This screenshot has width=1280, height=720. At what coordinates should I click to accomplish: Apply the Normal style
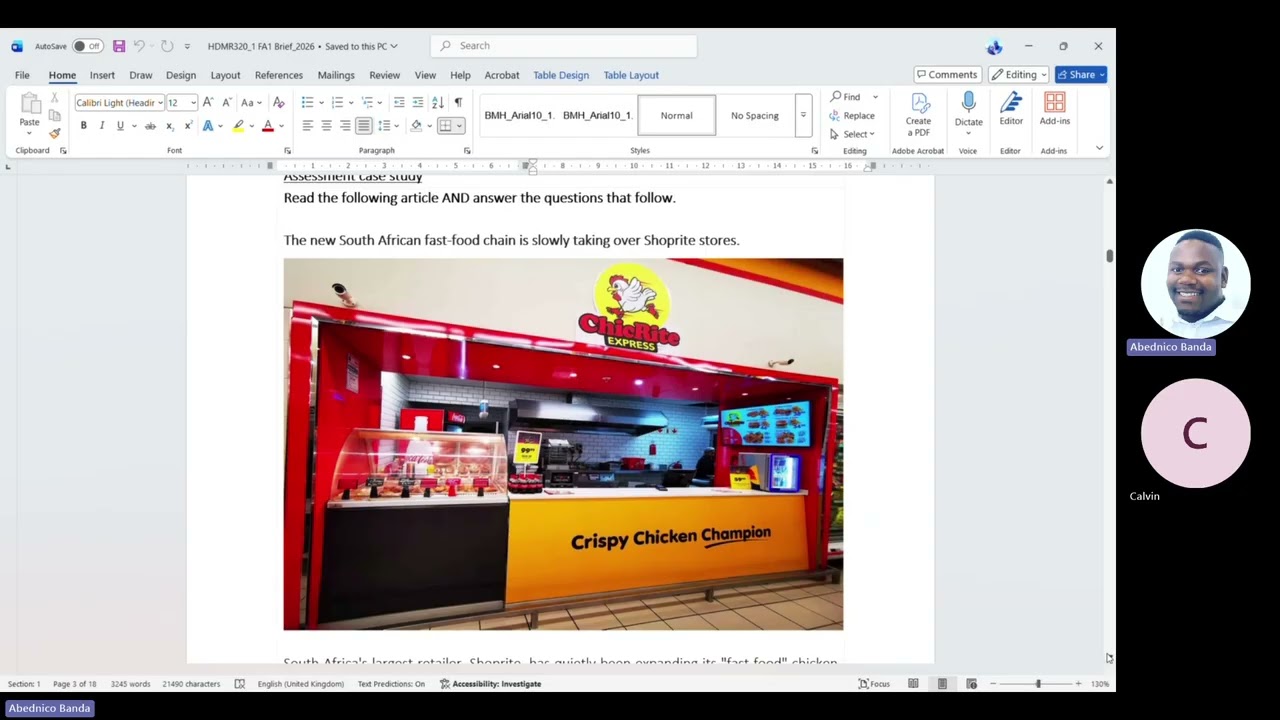(676, 115)
